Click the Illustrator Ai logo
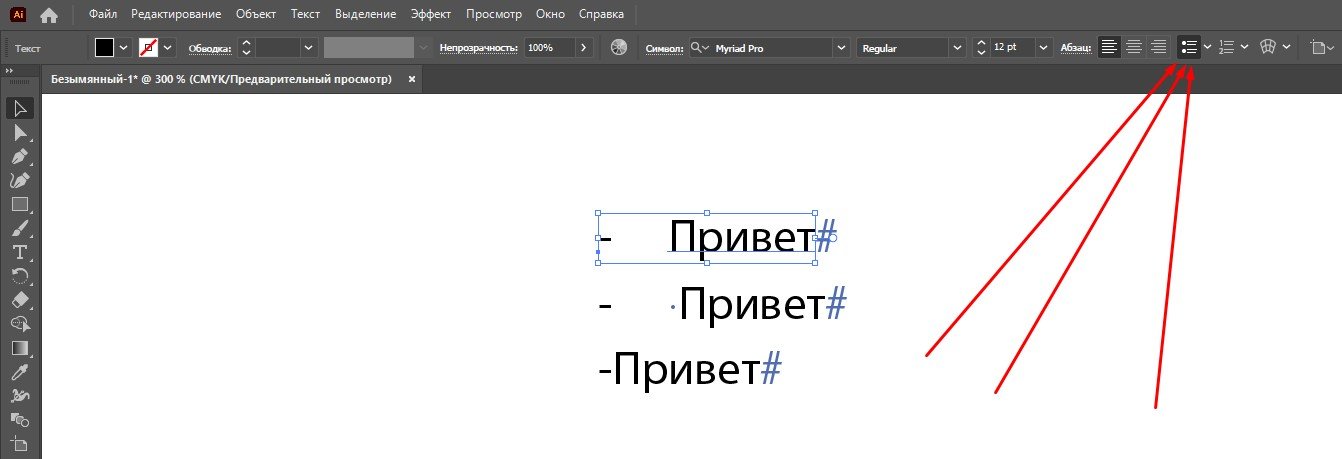This screenshot has width=1342, height=459. tap(18, 15)
